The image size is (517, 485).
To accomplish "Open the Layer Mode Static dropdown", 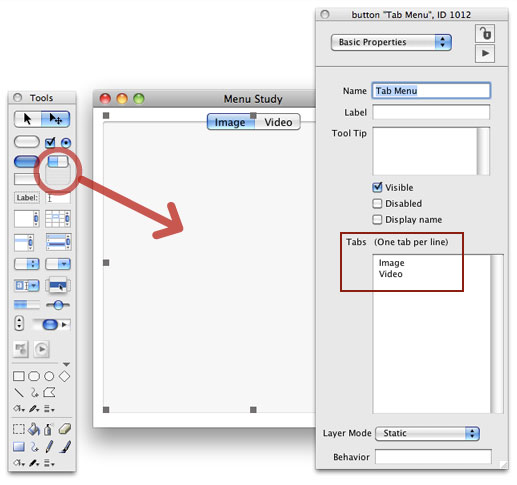I will click(427, 433).
